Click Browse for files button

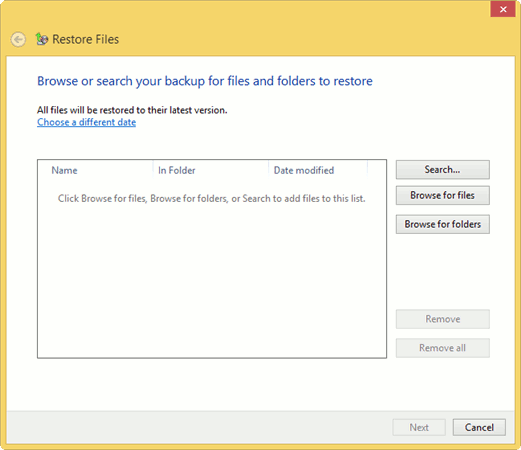click(442, 195)
